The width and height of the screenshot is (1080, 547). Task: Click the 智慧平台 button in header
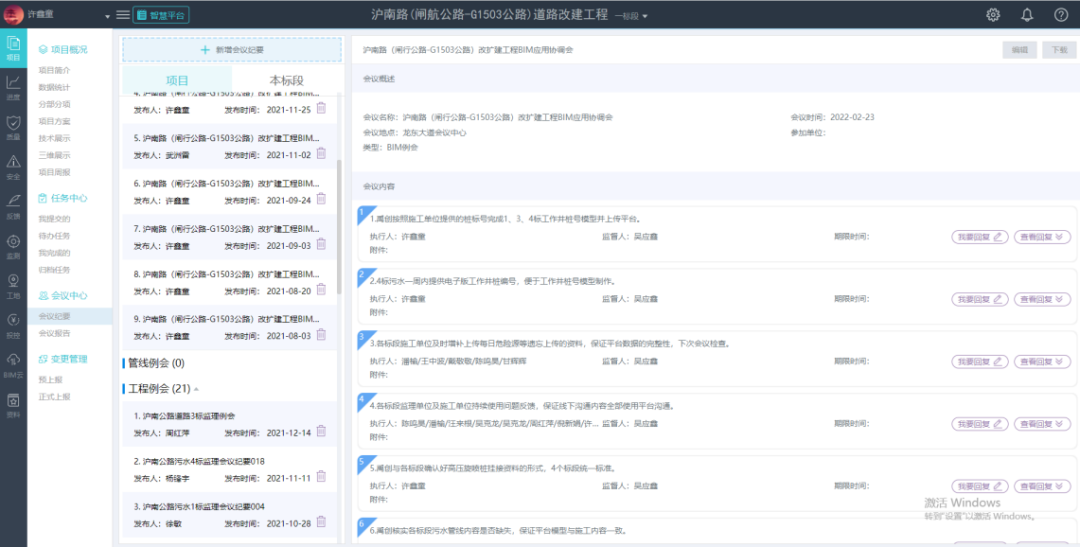tap(161, 14)
